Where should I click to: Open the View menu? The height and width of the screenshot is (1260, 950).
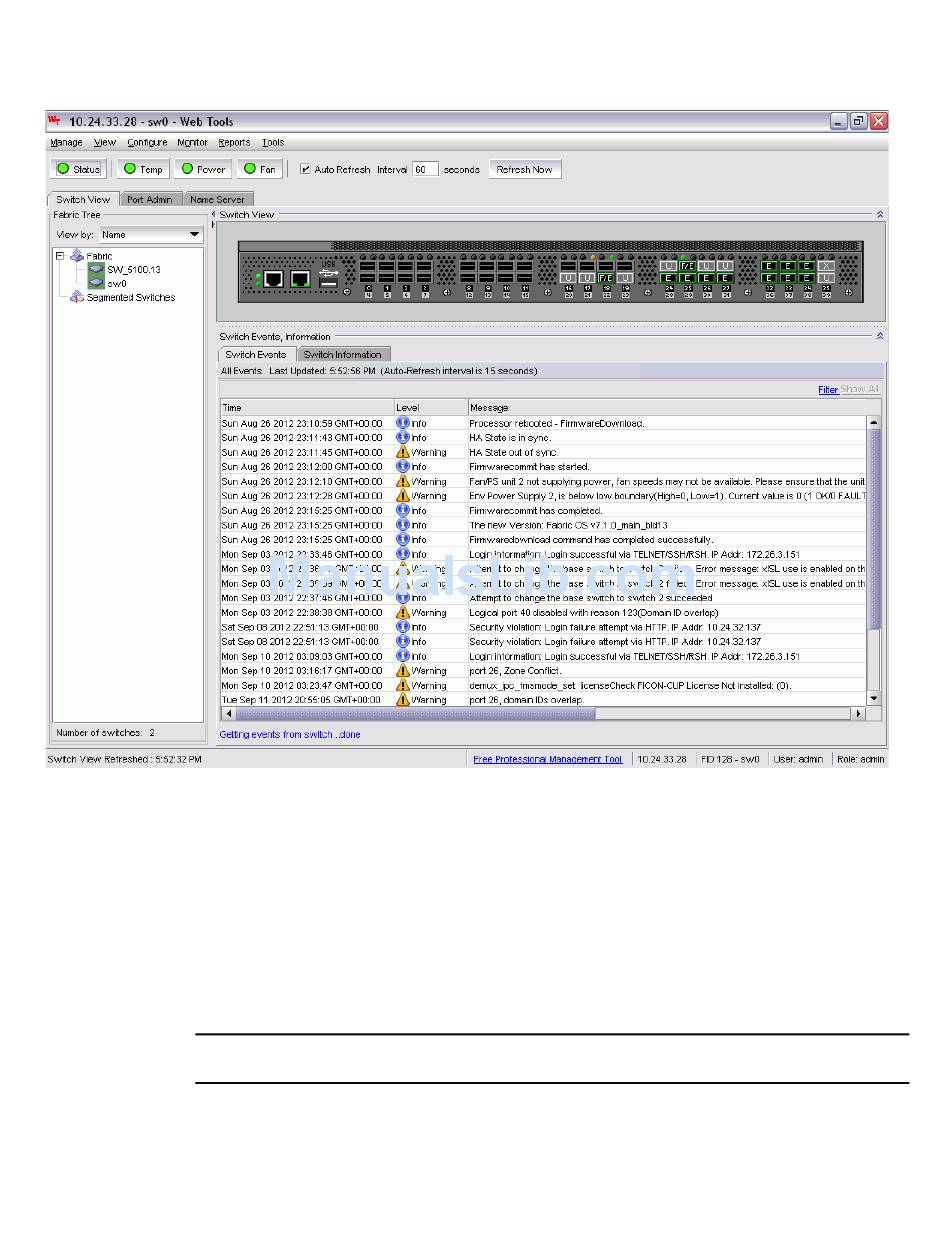105,143
